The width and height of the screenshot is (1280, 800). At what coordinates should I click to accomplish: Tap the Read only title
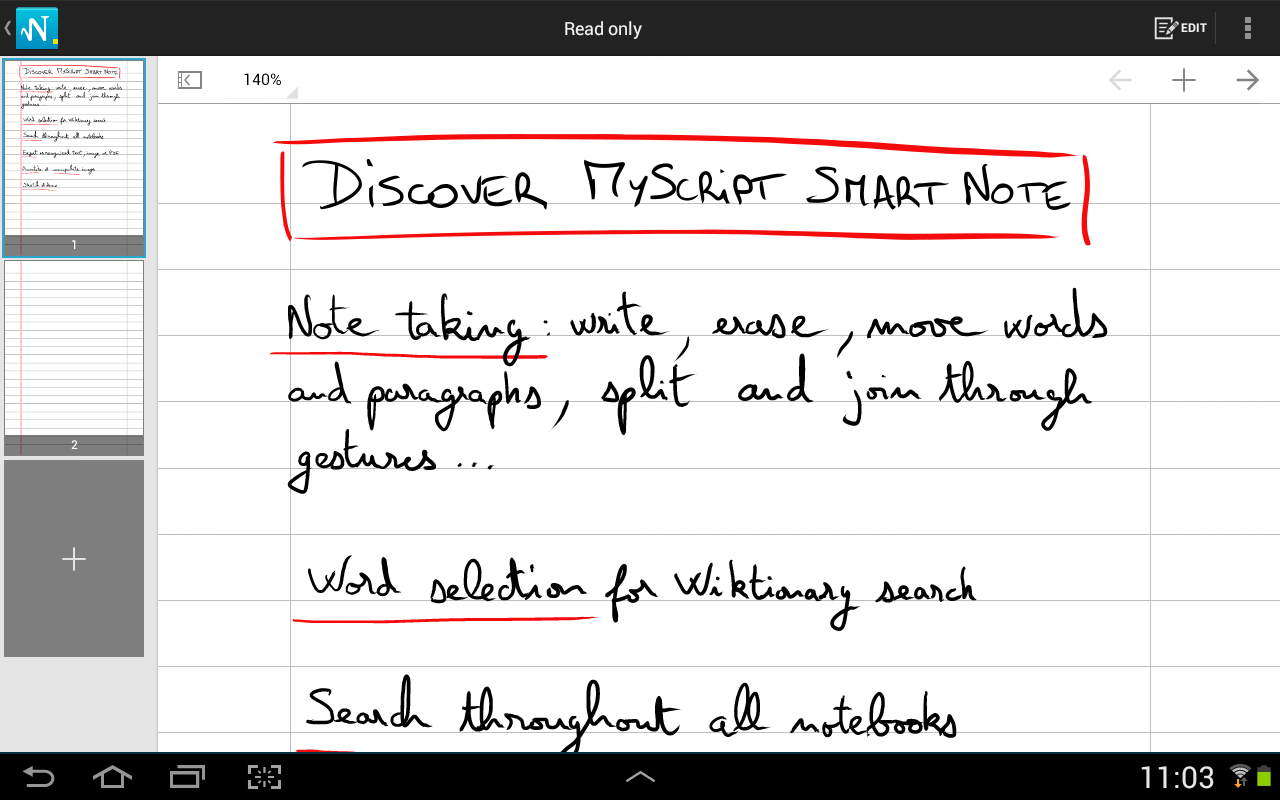tap(603, 29)
